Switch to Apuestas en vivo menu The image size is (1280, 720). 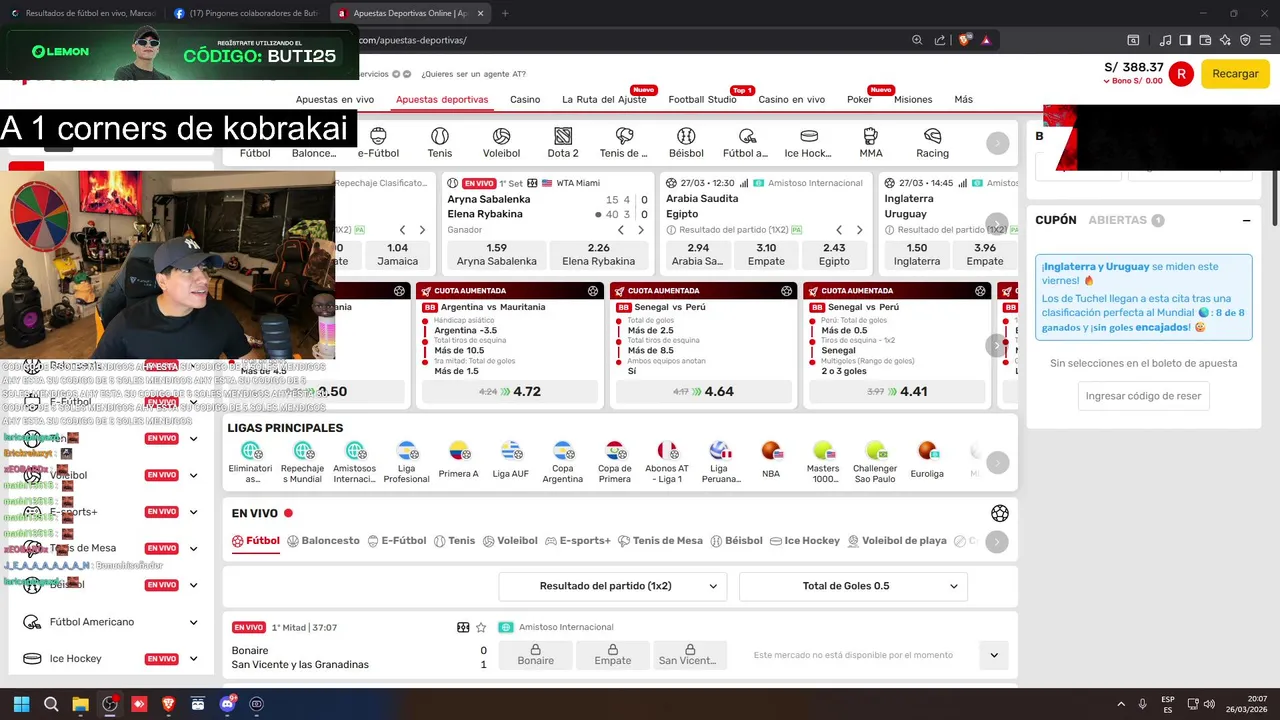click(335, 99)
